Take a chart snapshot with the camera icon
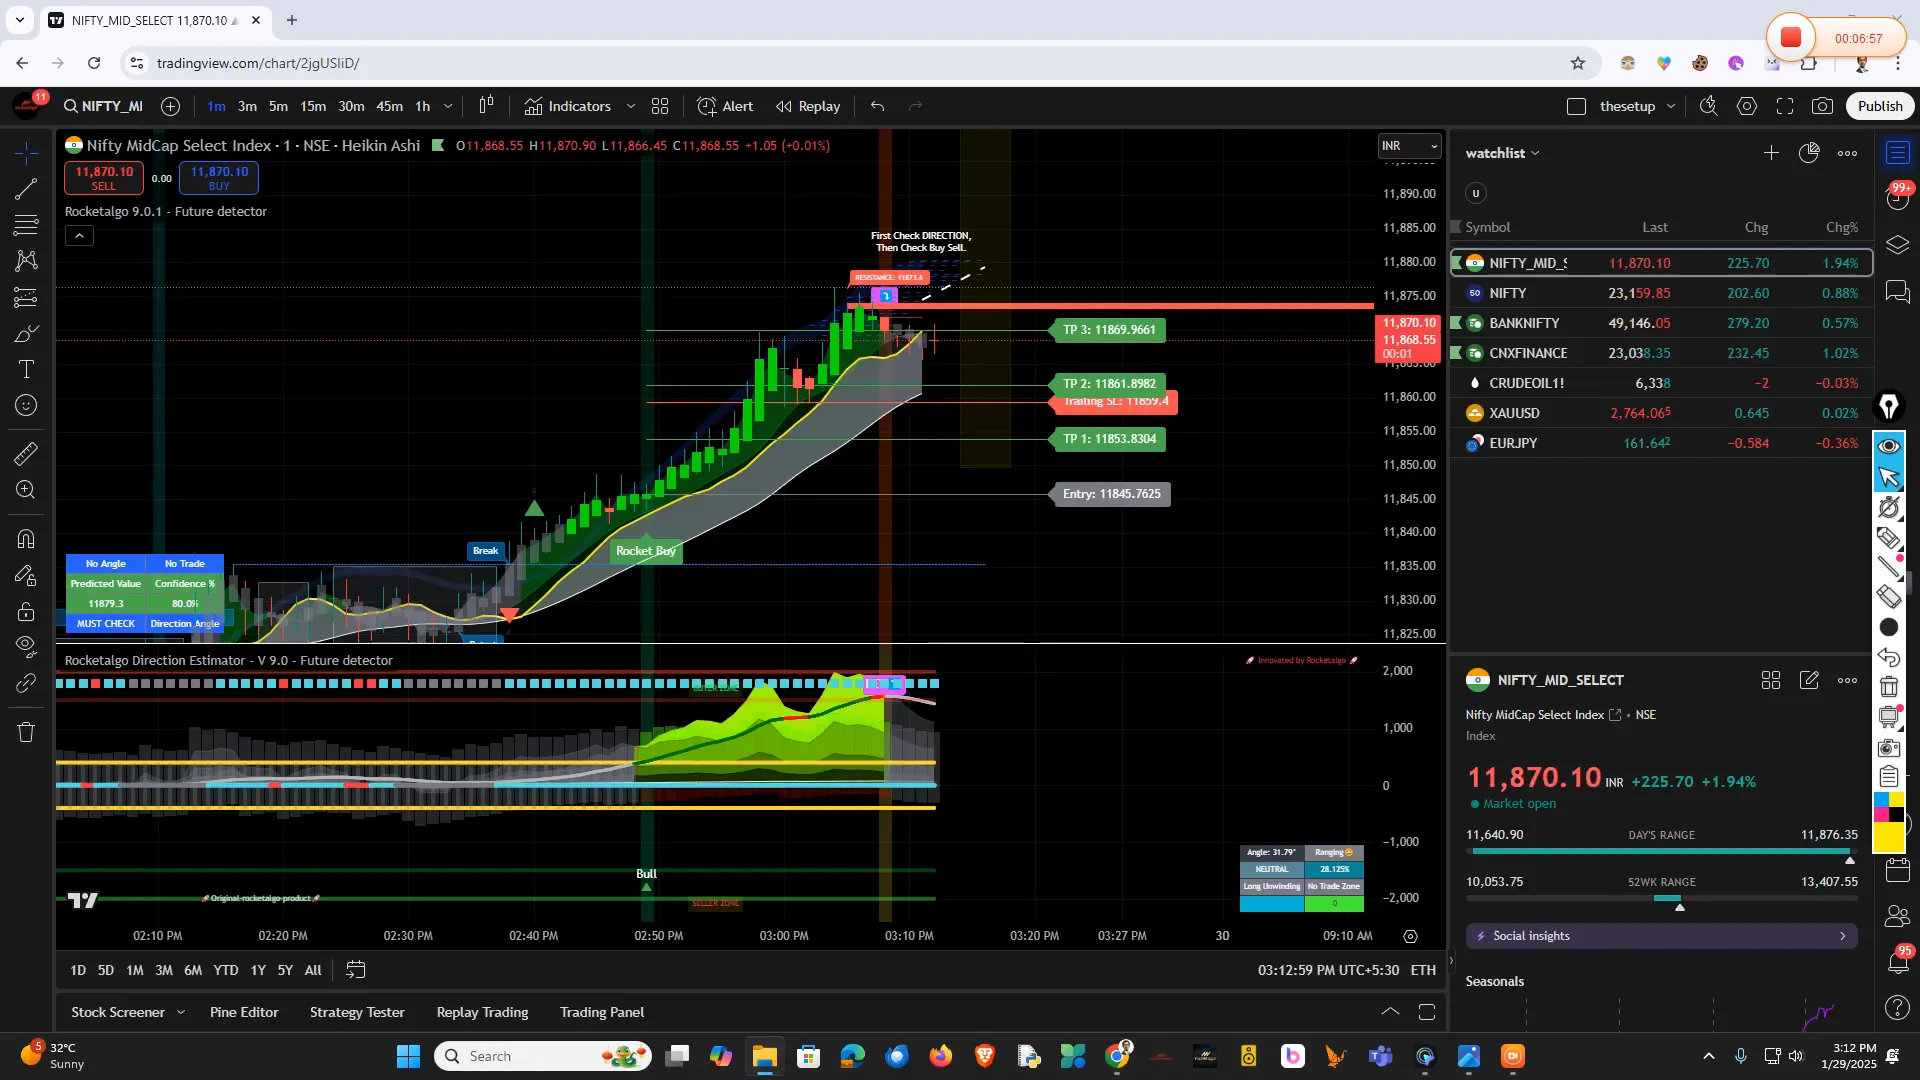 click(x=1822, y=106)
